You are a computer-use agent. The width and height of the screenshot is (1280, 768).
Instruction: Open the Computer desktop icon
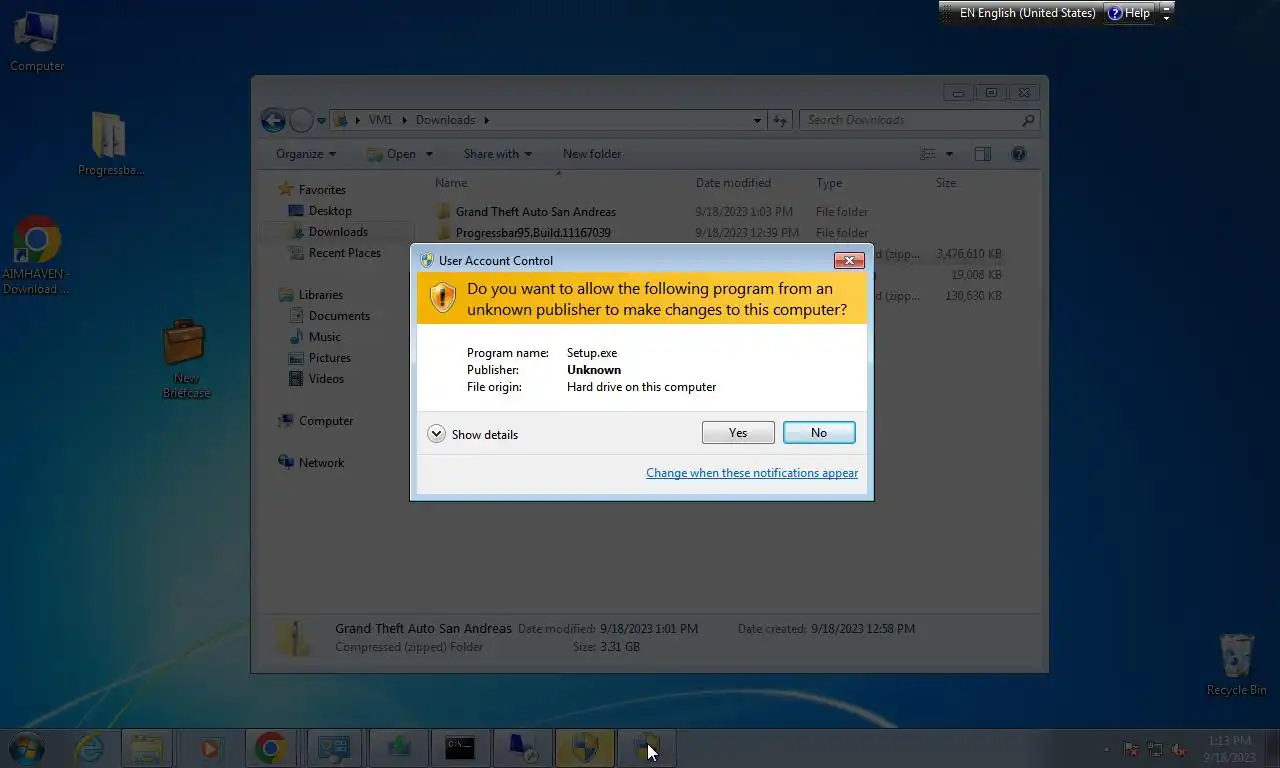tap(37, 41)
